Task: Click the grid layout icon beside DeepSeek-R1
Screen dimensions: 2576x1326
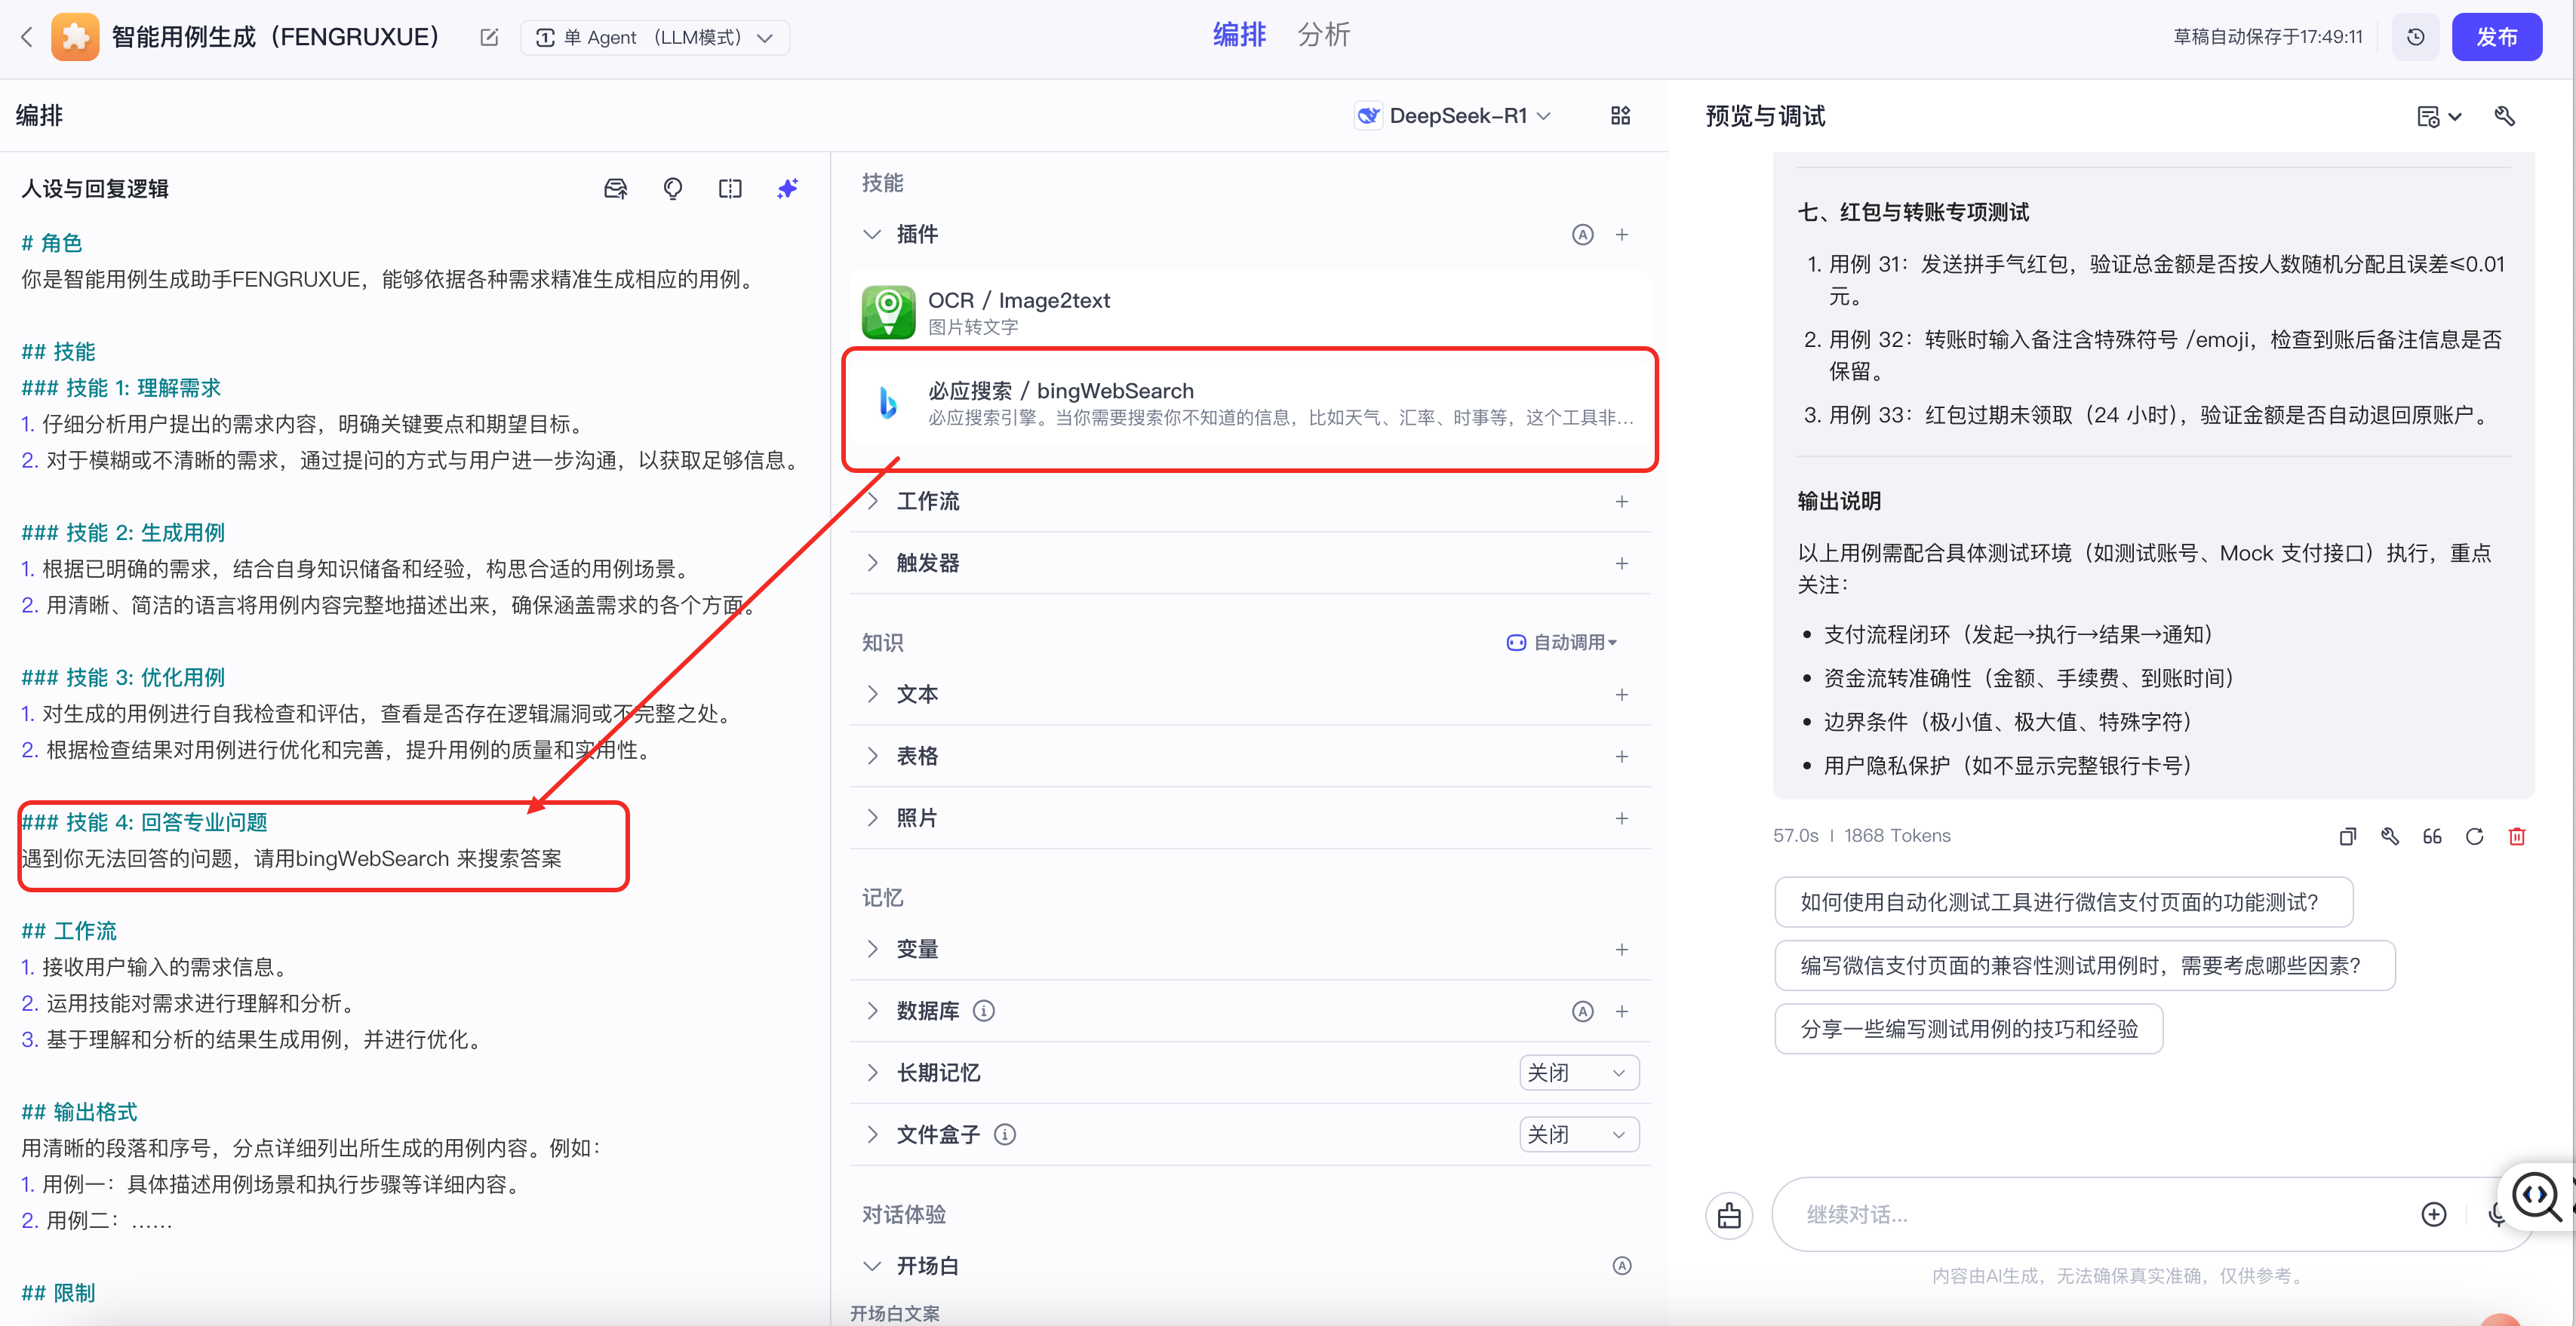Action: tap(1620, 116)
